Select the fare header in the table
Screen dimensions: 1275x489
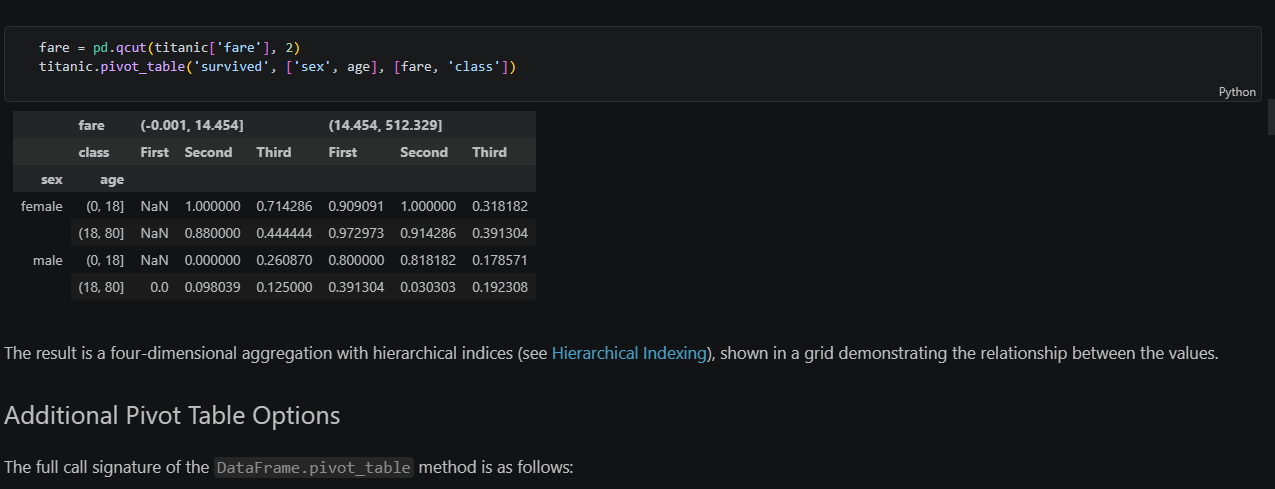pos(91,125)
